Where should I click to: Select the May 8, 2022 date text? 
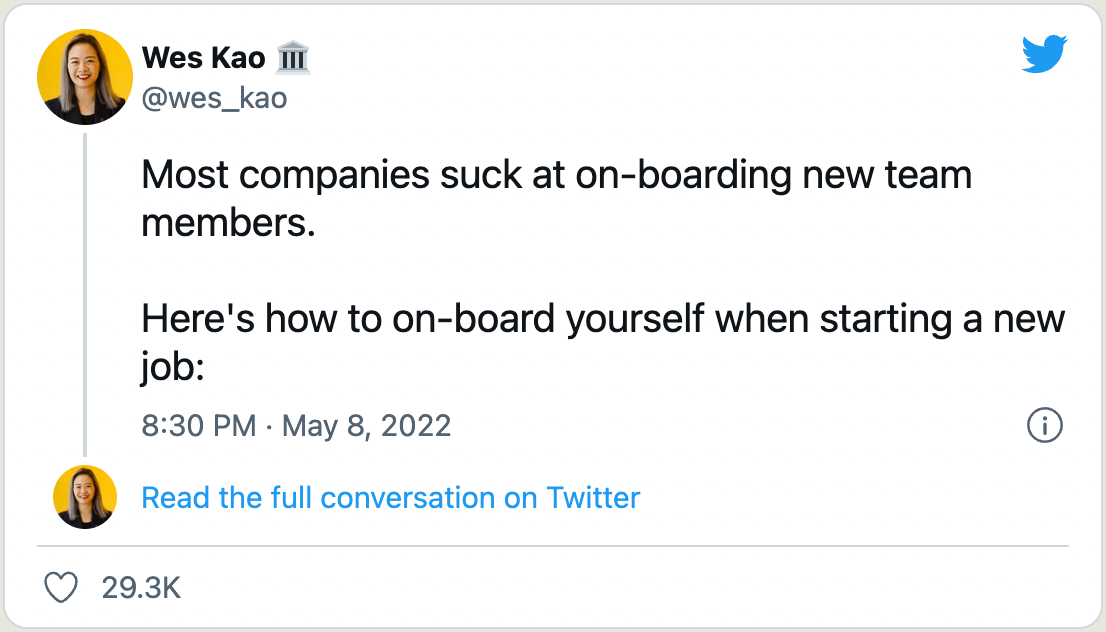tap(367, 426)
